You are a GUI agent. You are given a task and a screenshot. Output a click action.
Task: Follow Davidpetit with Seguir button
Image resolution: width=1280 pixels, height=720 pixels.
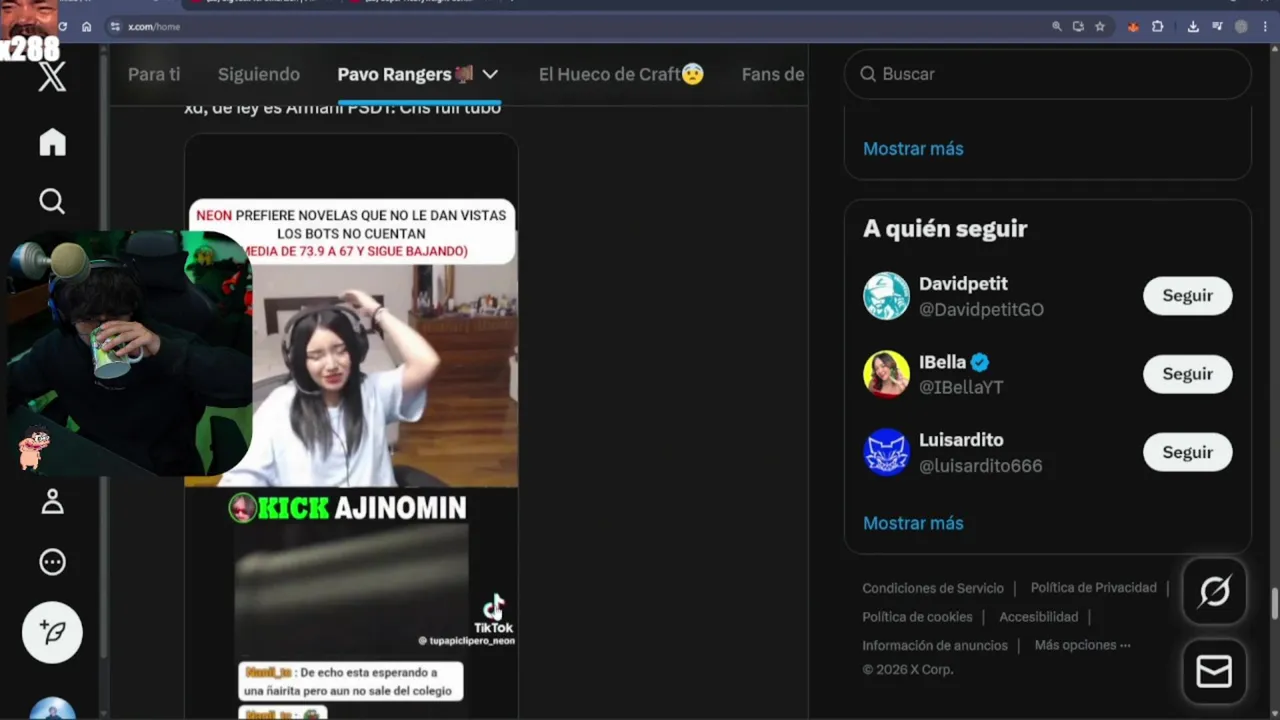point(1187,296)
